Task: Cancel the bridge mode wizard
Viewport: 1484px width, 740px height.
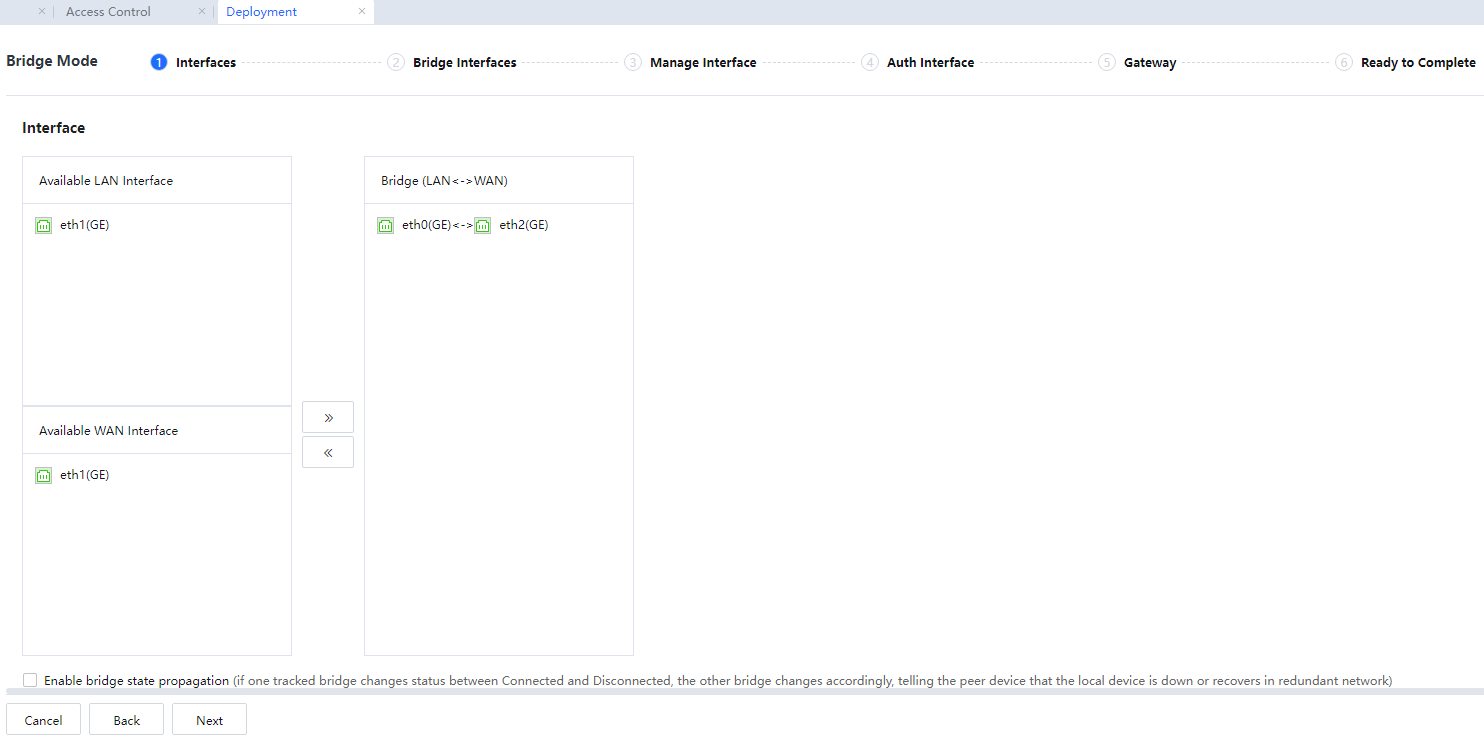Action: (x=43, y=720)
